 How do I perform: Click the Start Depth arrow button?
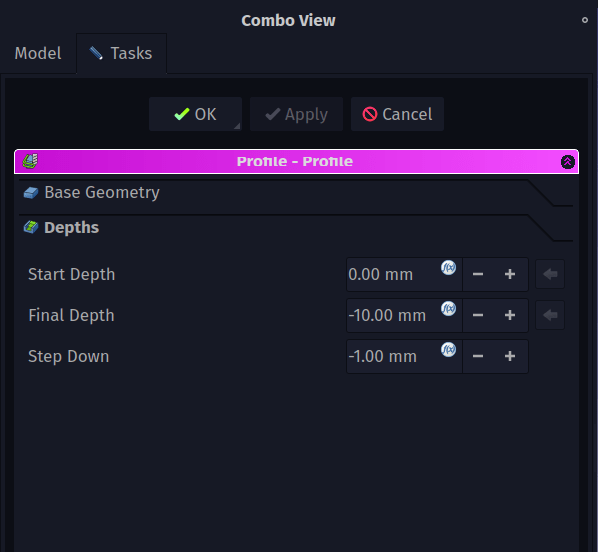coord(550,274)
